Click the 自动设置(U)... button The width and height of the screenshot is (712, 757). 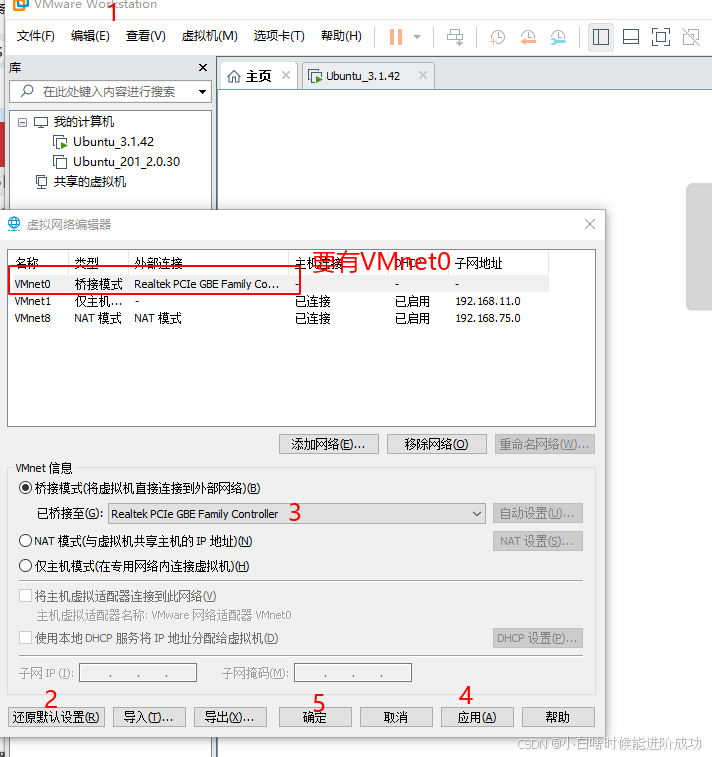538,513
